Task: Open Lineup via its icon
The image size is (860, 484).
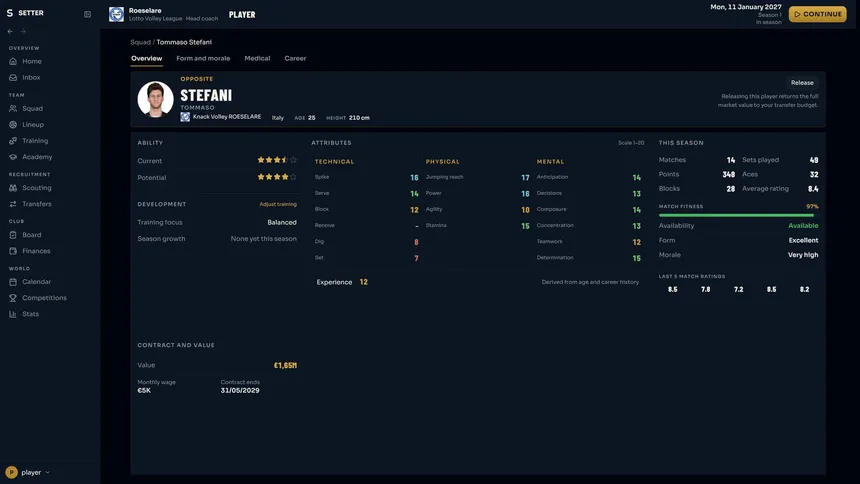Action: 13,125
